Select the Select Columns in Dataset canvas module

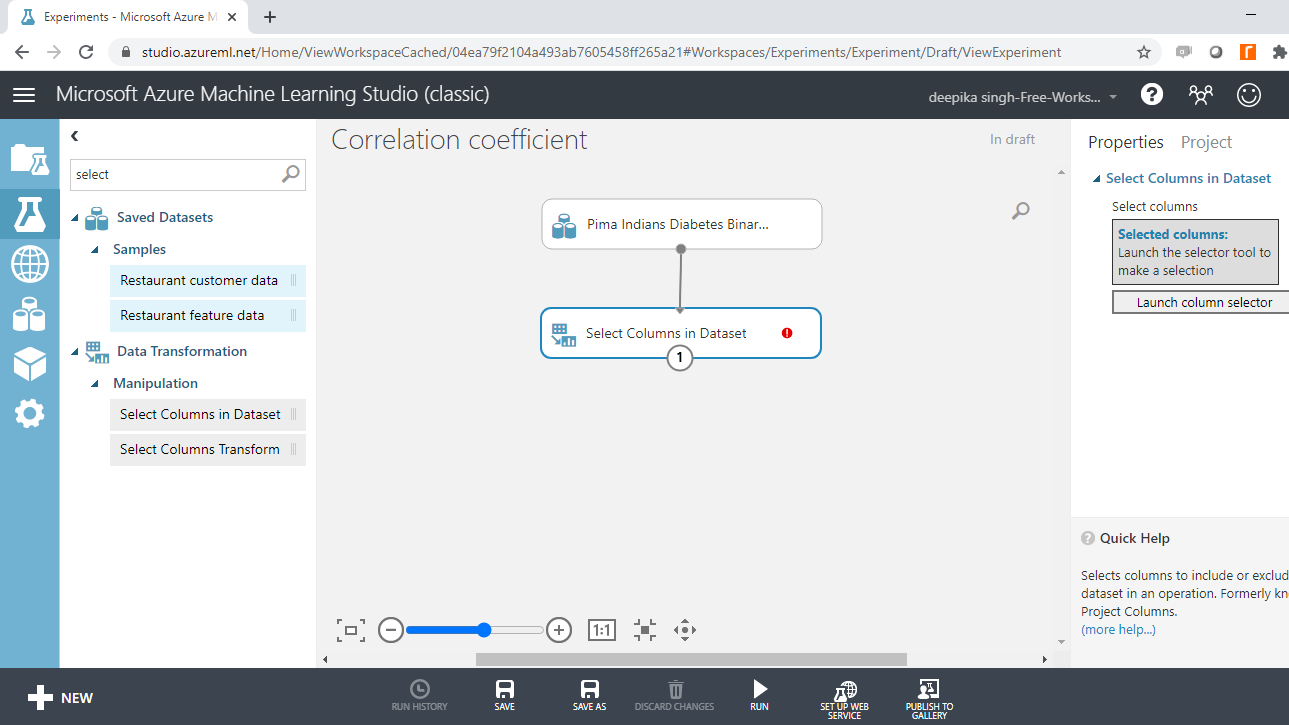click(x=681, y=333)
